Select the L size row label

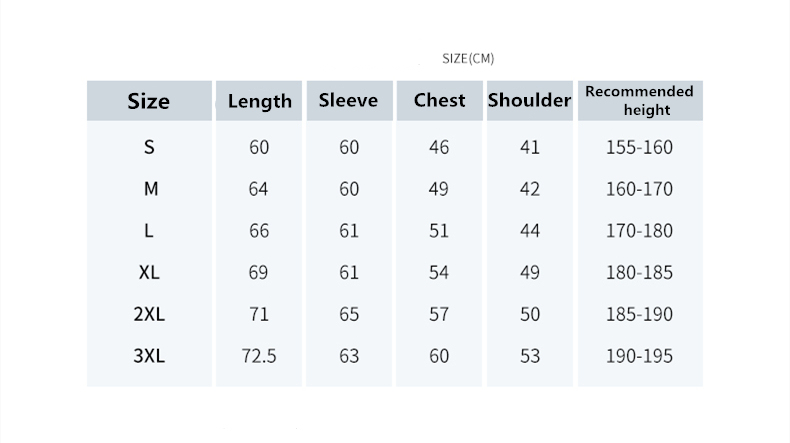pos(149,231)
